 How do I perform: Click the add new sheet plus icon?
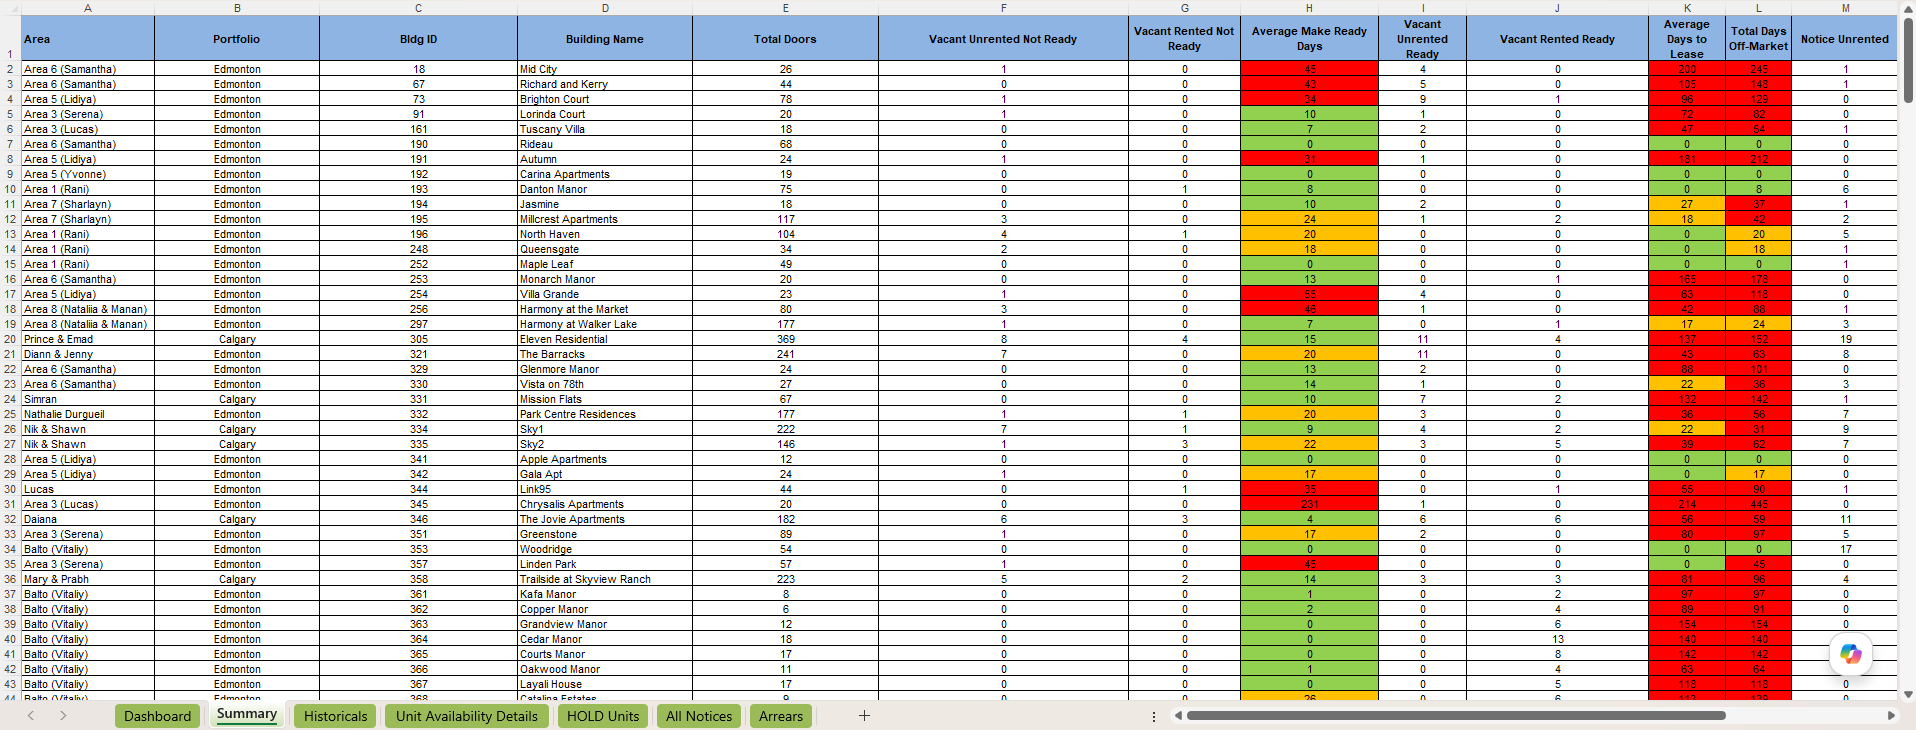tap(864, 716)
